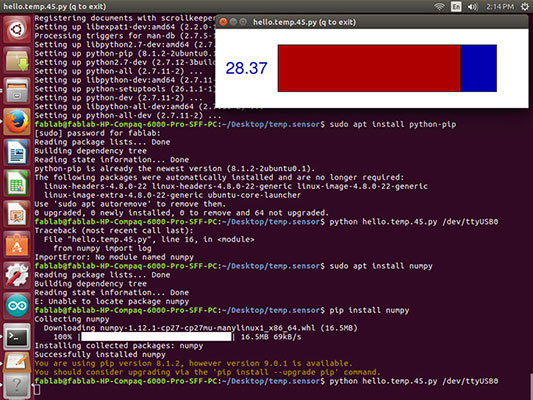
Task: Click the pip upgrade command warning line
Action: [x=207, y=372]
